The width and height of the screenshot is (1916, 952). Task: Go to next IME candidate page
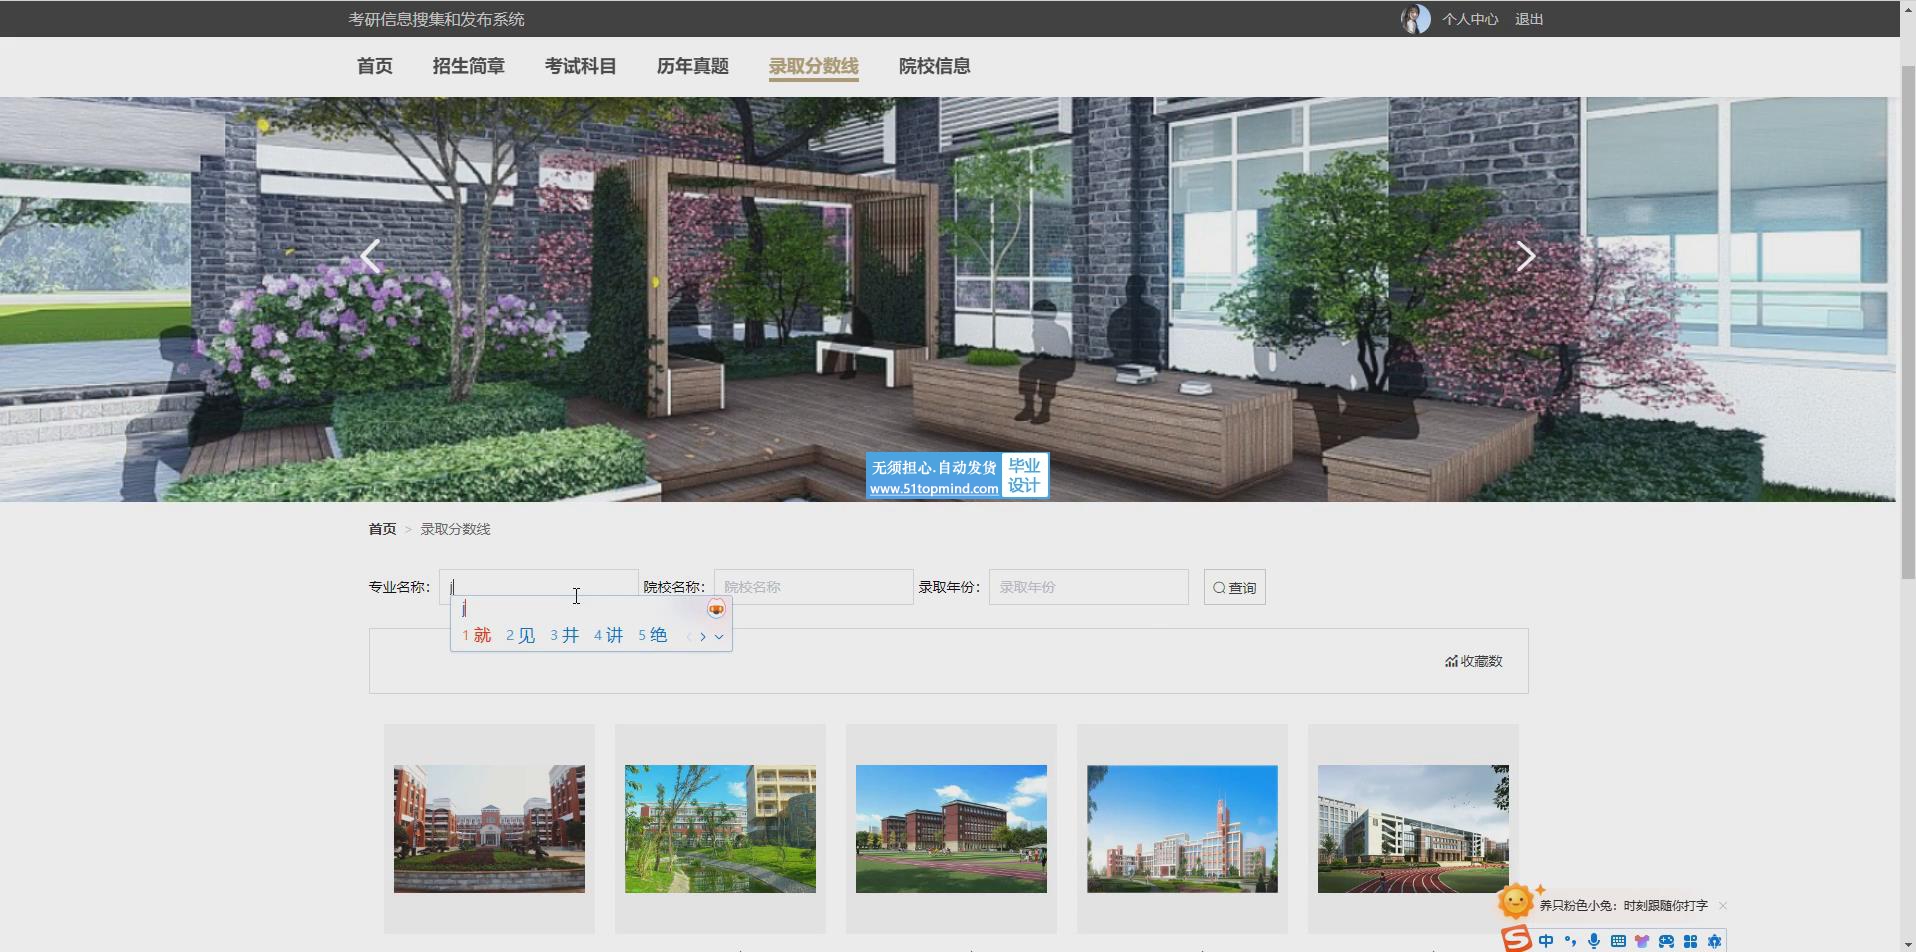coord(703,636)
